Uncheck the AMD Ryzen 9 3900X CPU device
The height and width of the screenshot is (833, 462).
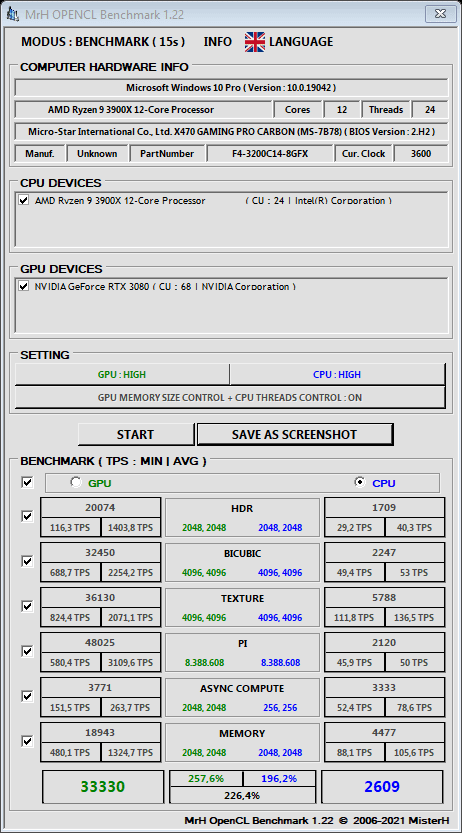23,200
